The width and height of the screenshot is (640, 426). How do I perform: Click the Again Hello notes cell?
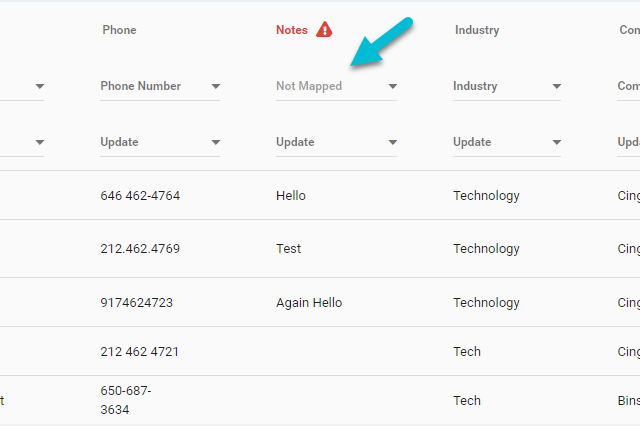[x=309, y=302]
